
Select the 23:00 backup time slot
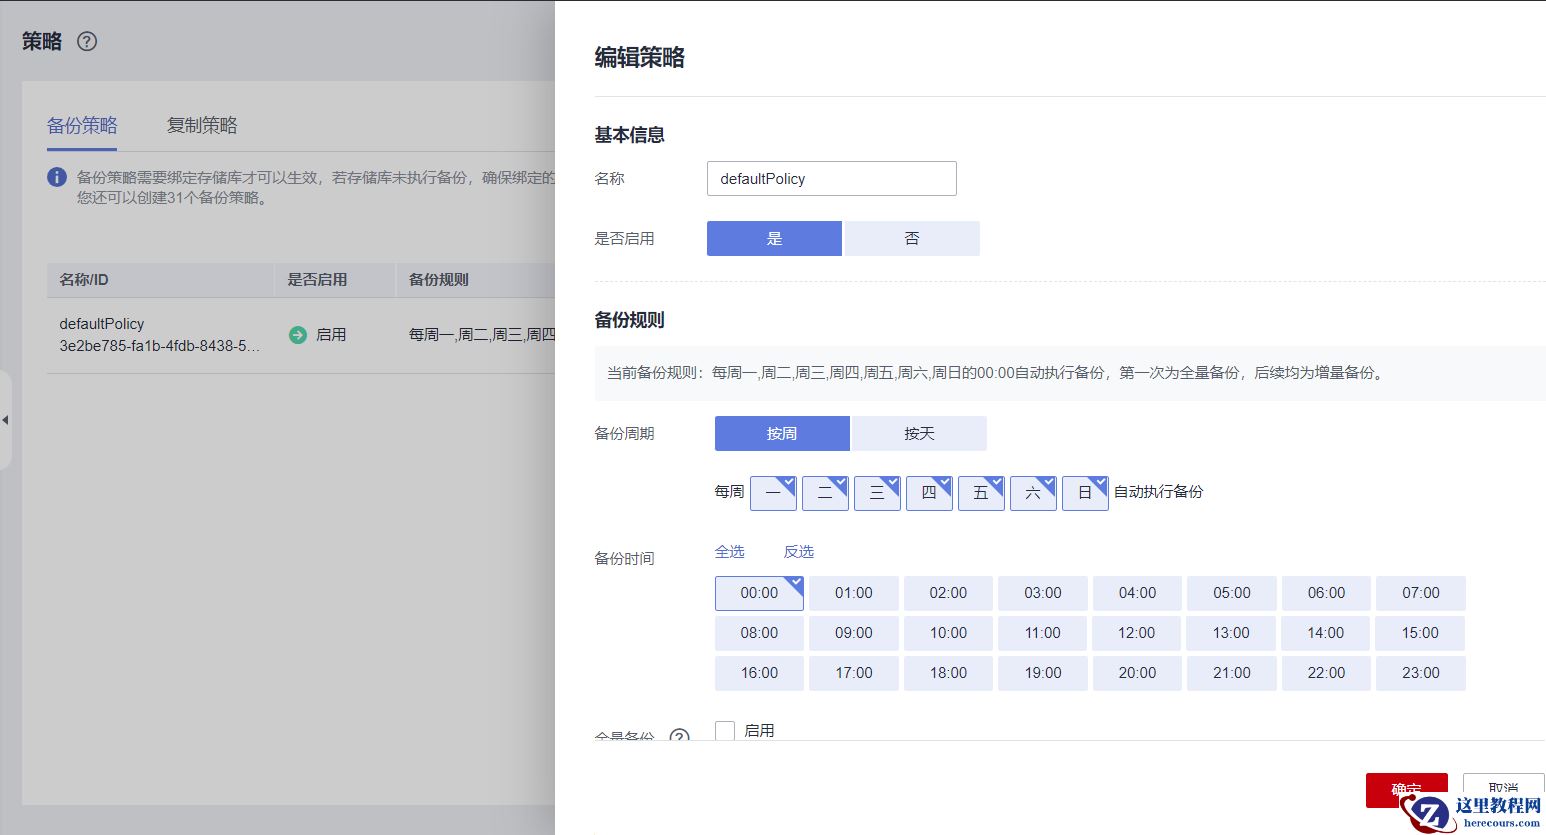tap(1420, 673)
